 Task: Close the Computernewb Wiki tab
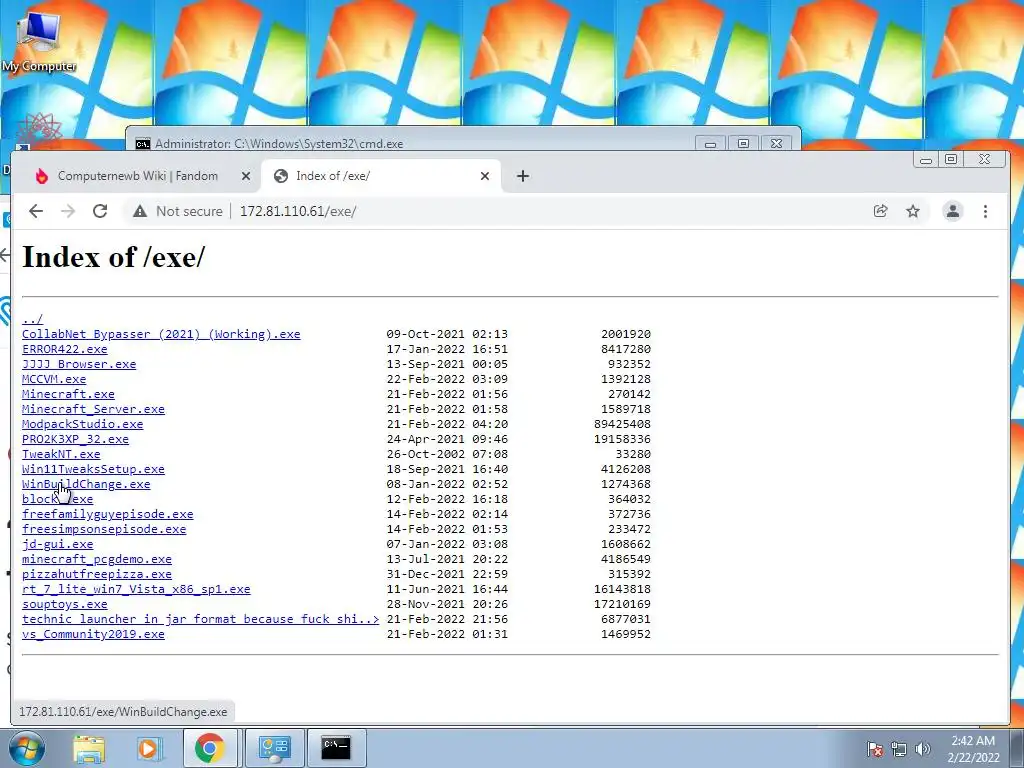pos(246,176)
